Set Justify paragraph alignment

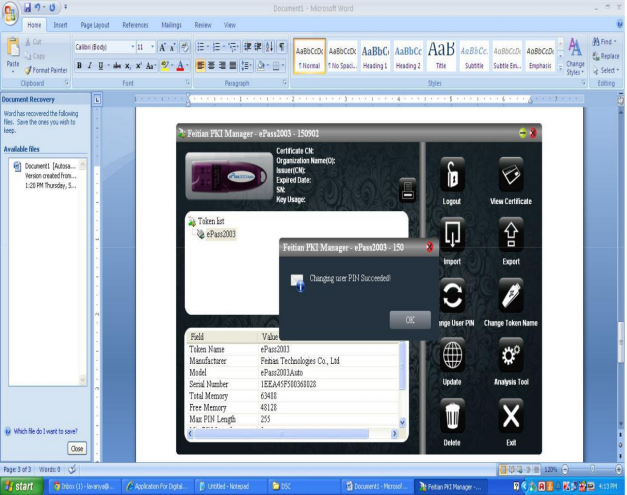point(232,66)
